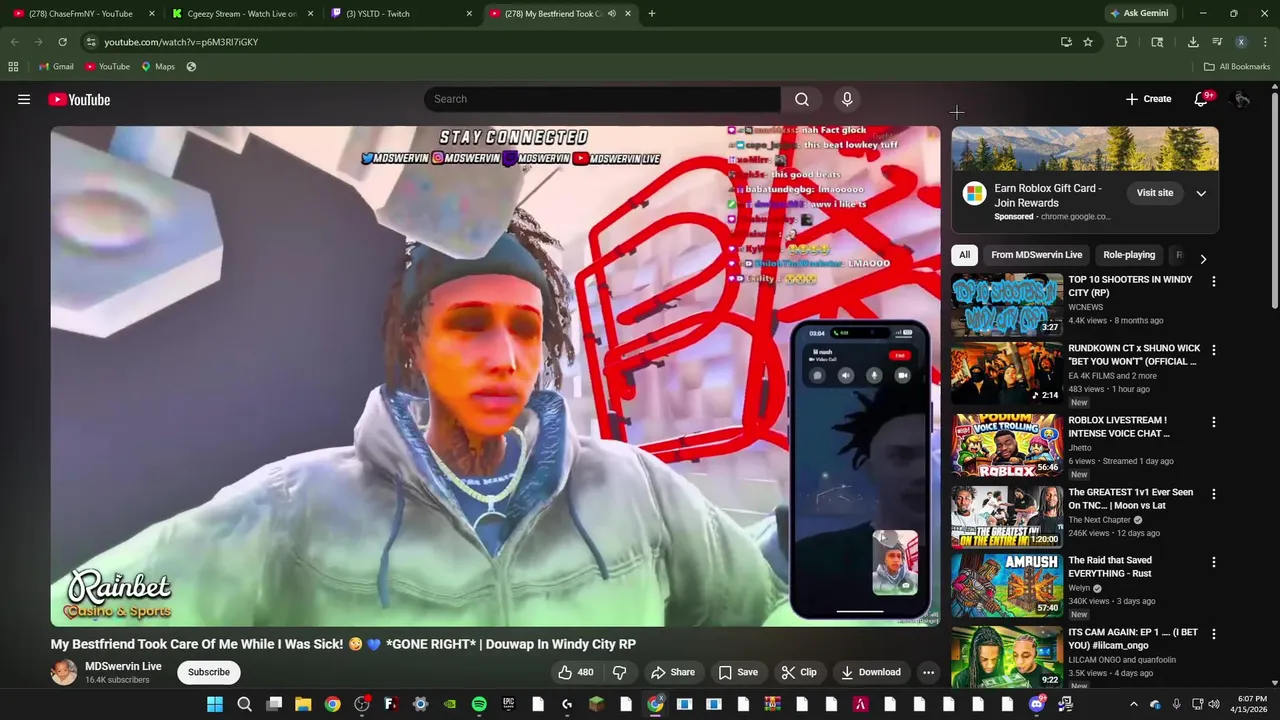Open File Explorer from the taskbar
Image resolution: width=1280 pixels, height=720 pixels.
pos(303,704)
